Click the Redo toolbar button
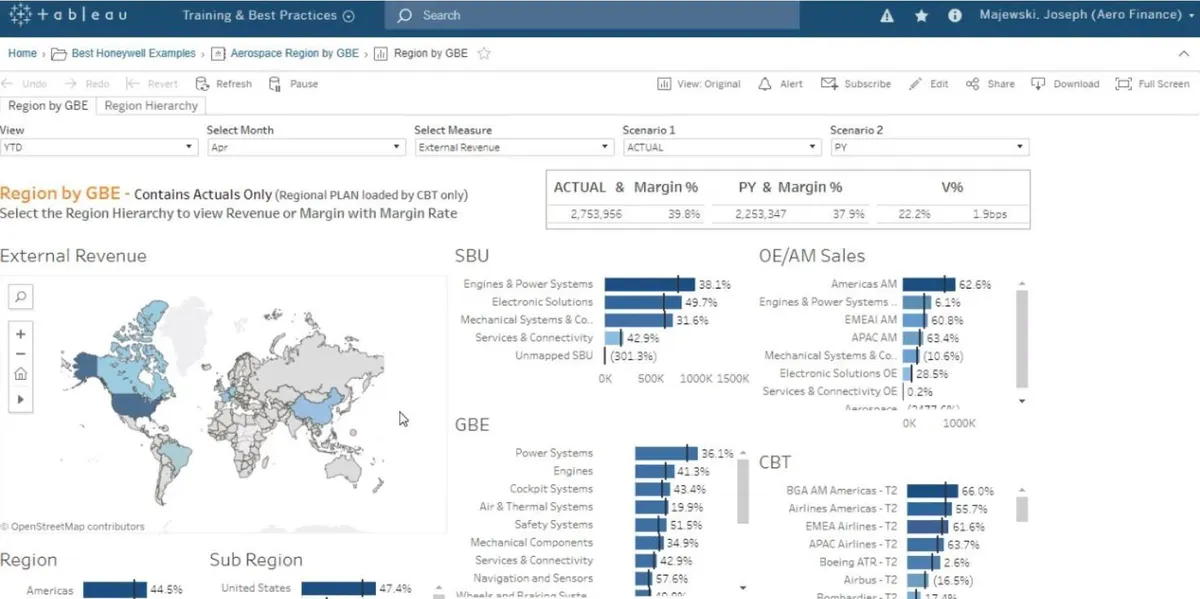Viewport: 1200px width, 599px height. coord(87,84)
